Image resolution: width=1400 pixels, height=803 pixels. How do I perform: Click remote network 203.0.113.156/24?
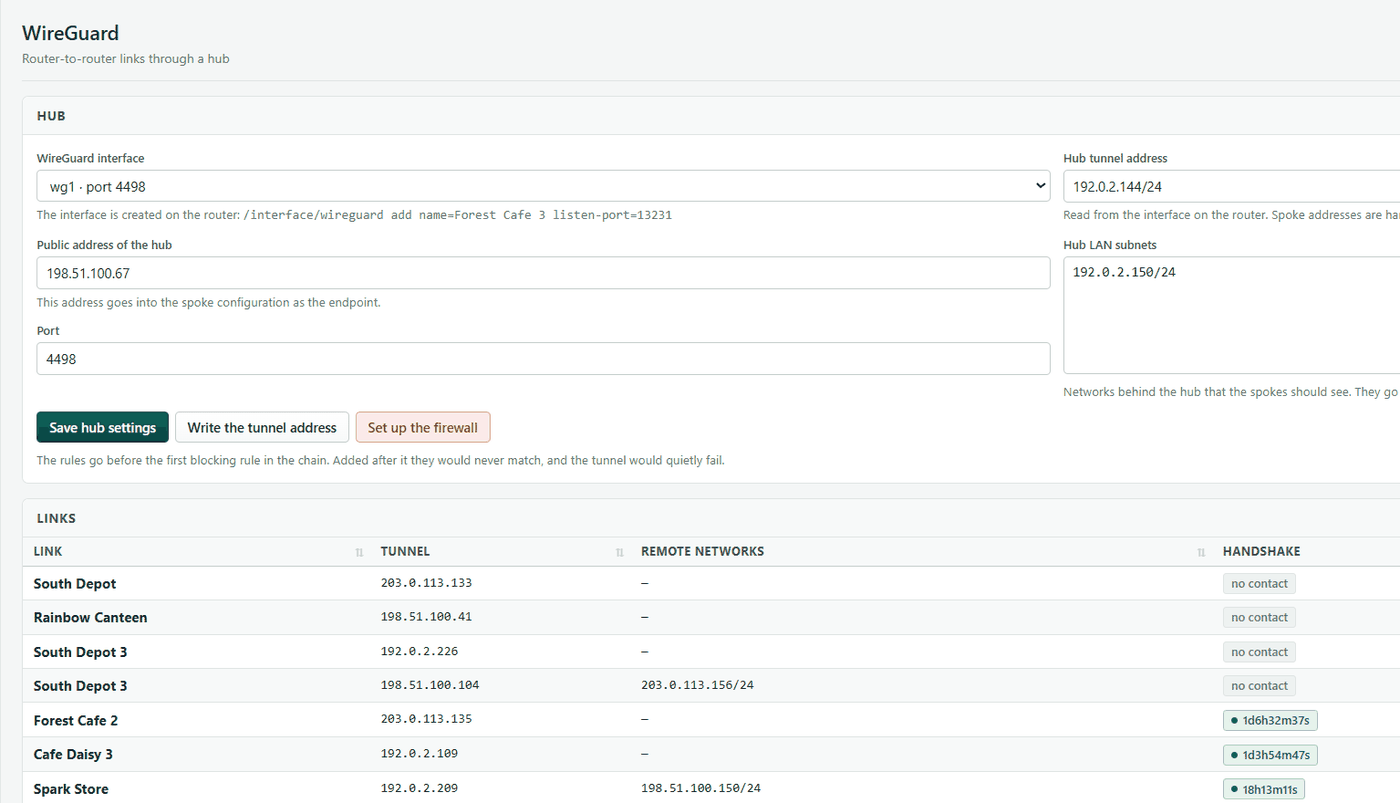697,685
